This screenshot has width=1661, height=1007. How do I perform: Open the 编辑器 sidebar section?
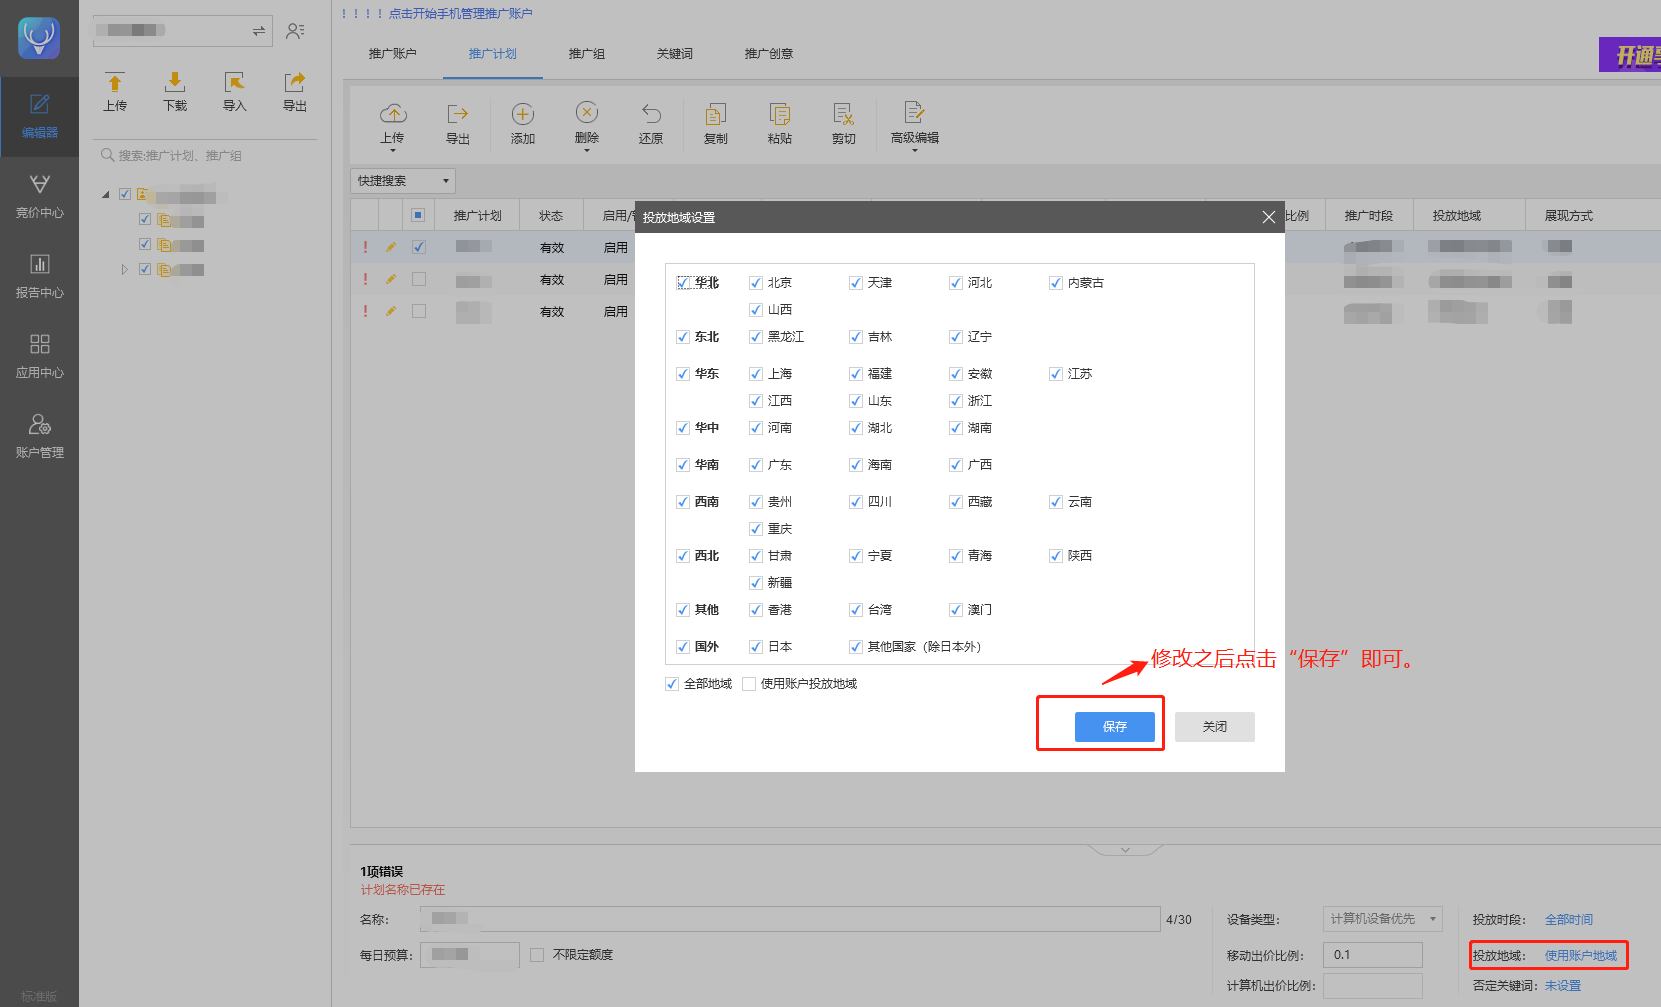39,116
